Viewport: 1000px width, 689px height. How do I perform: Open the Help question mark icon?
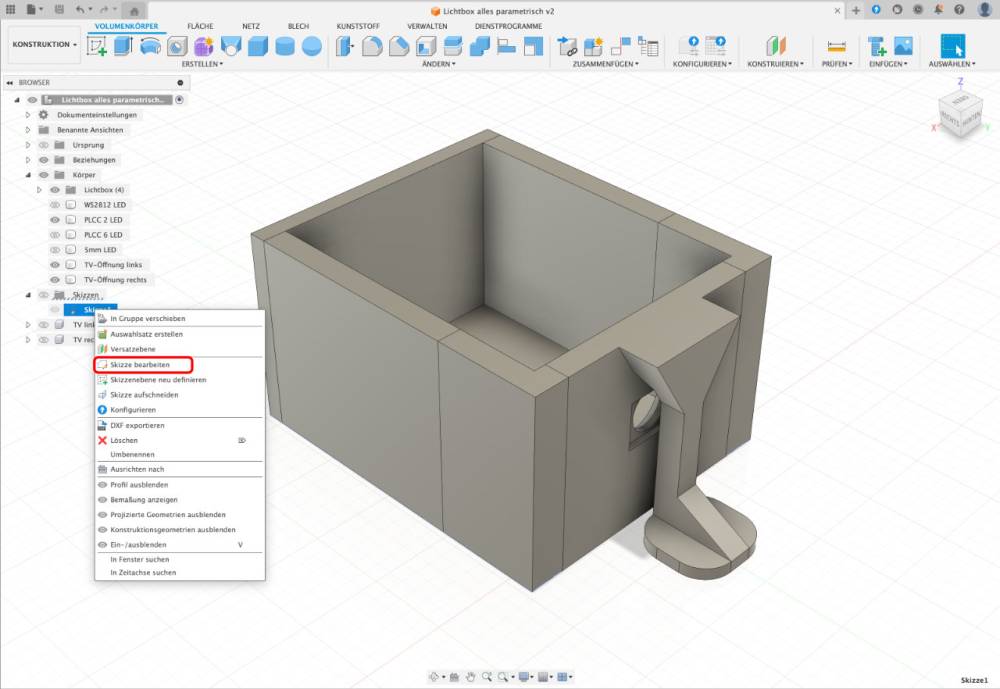click(959, 10)
